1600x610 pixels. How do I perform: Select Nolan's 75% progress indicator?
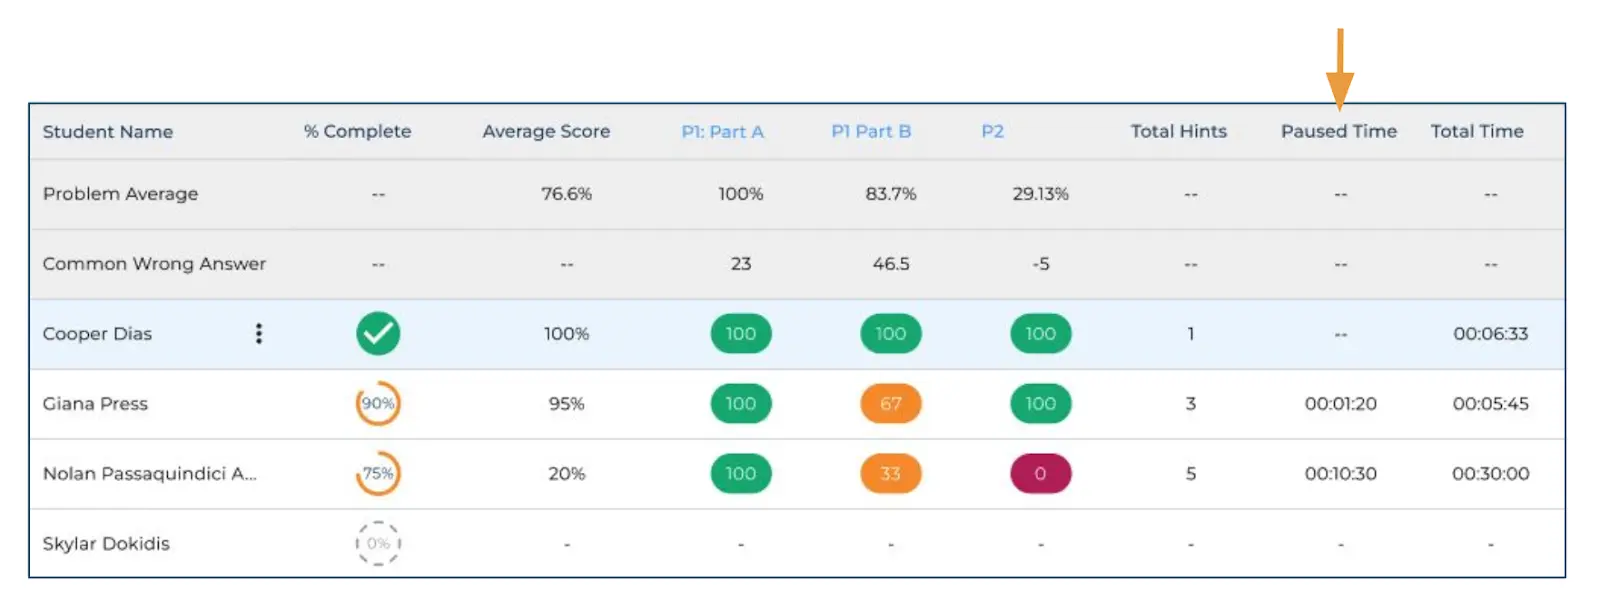pos(378,473)
